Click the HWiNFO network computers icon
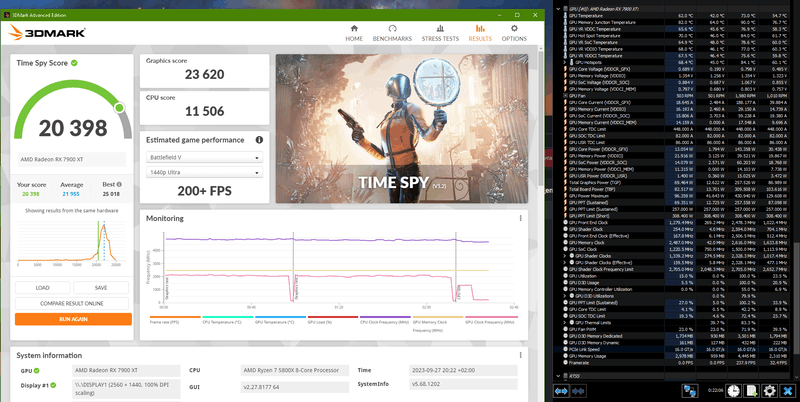Viewport: 800px width, 402px height. click(691, 391)
